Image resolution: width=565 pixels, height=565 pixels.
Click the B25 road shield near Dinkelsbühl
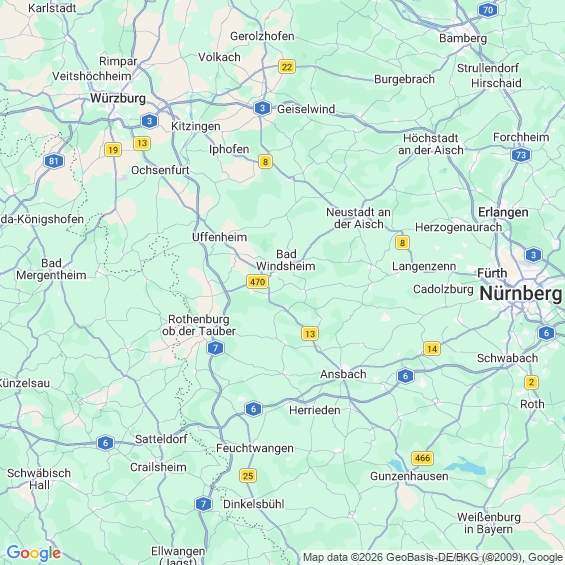[x=248, y=476]
